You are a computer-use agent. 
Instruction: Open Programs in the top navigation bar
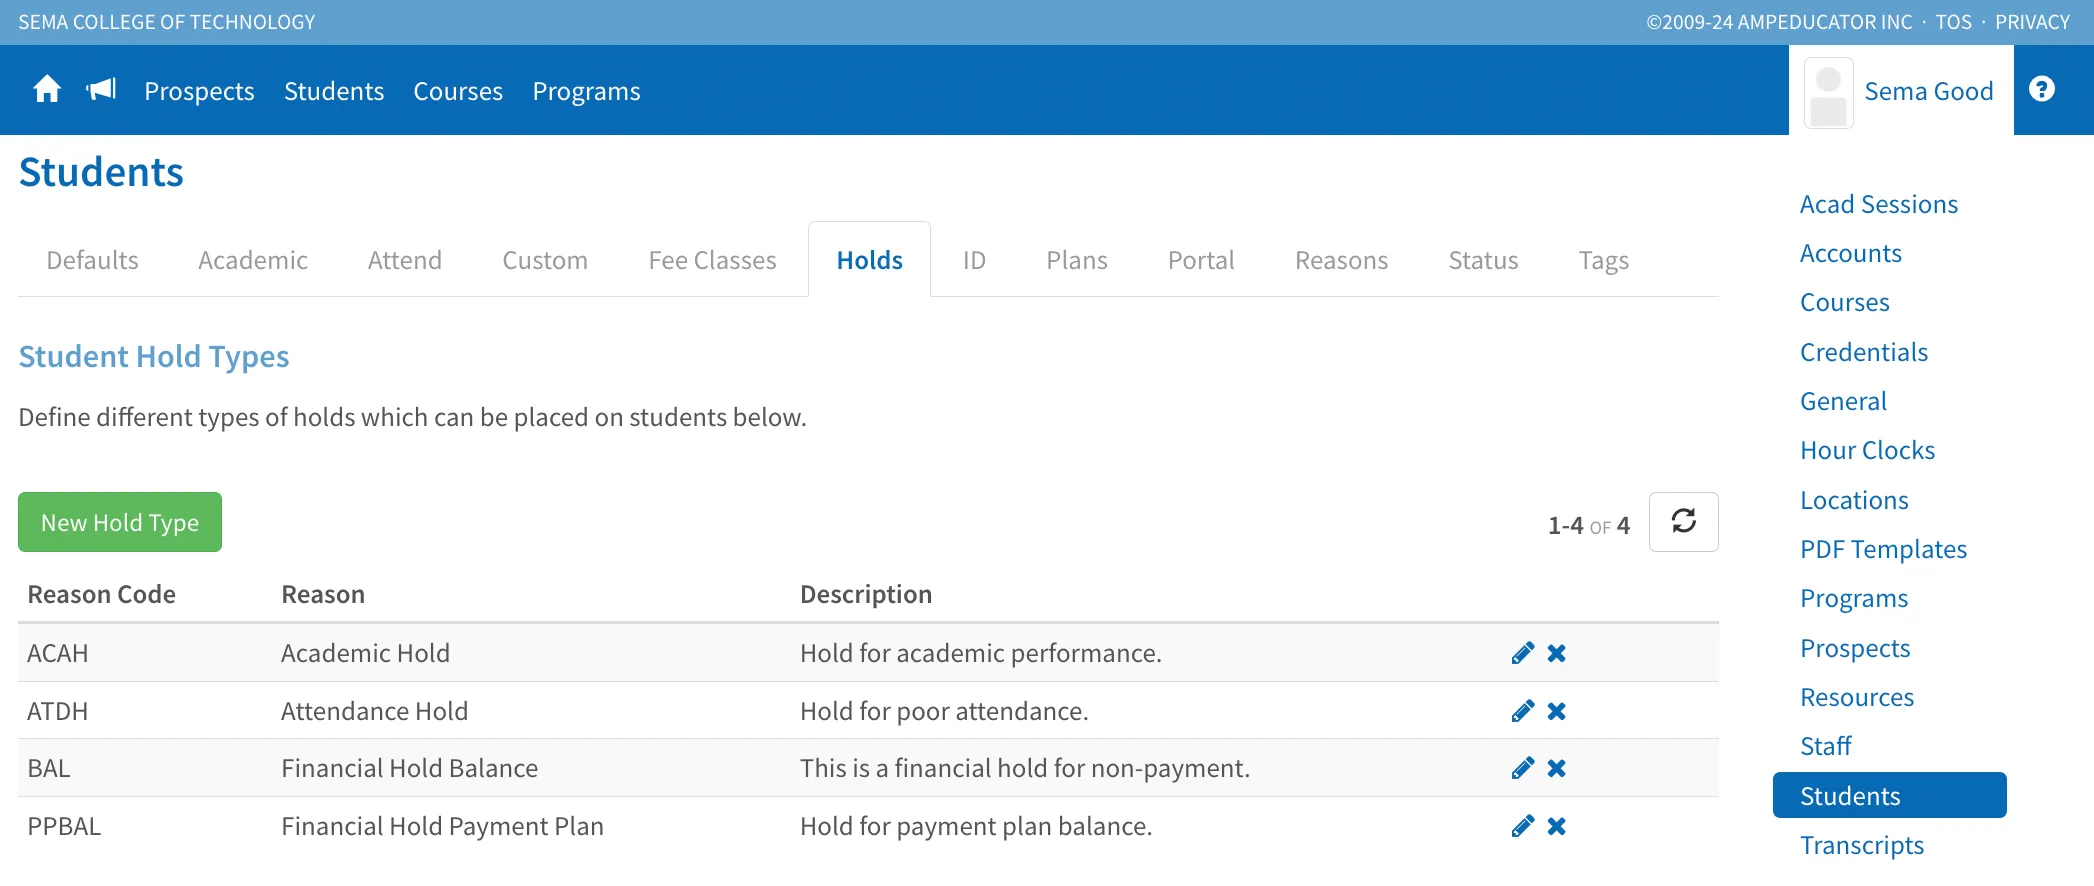[586, 91]
